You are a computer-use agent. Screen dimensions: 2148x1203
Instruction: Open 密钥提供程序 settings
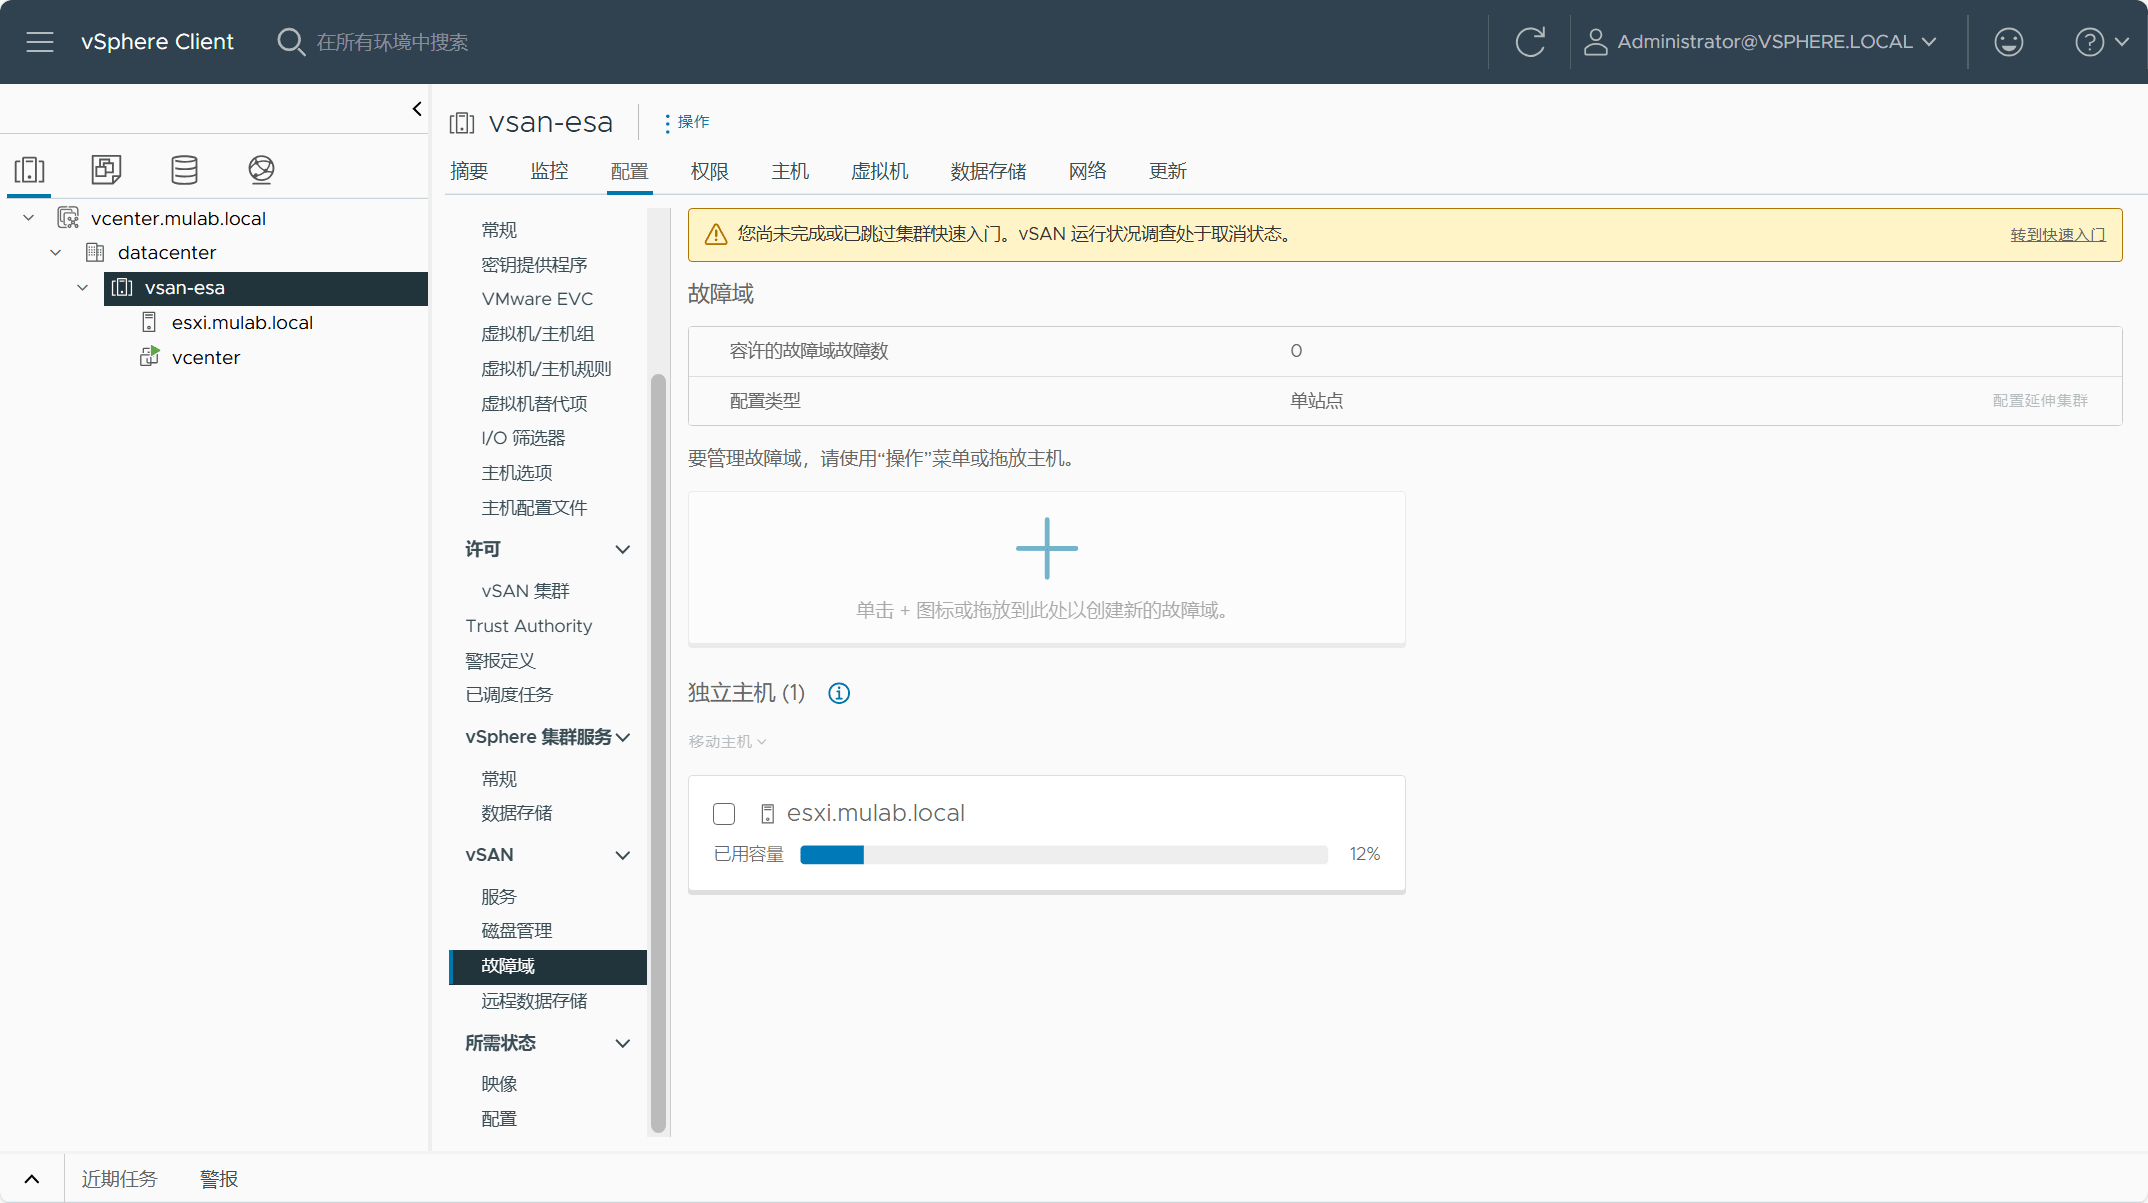(x=534, y=265)
